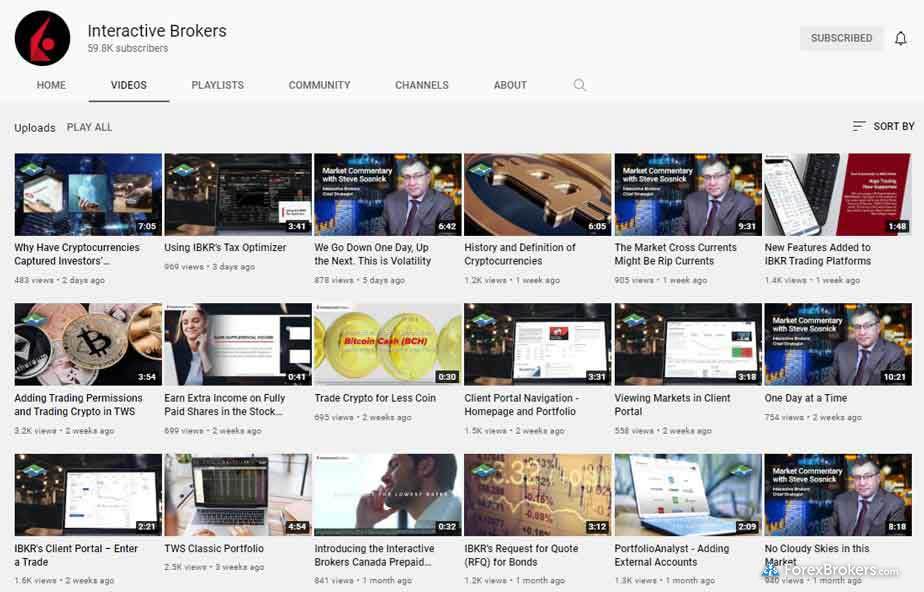924x592 pixels.
Task: Open the 3:41 Tax Optimizer video thumbnail
Action: click(238, 194)
